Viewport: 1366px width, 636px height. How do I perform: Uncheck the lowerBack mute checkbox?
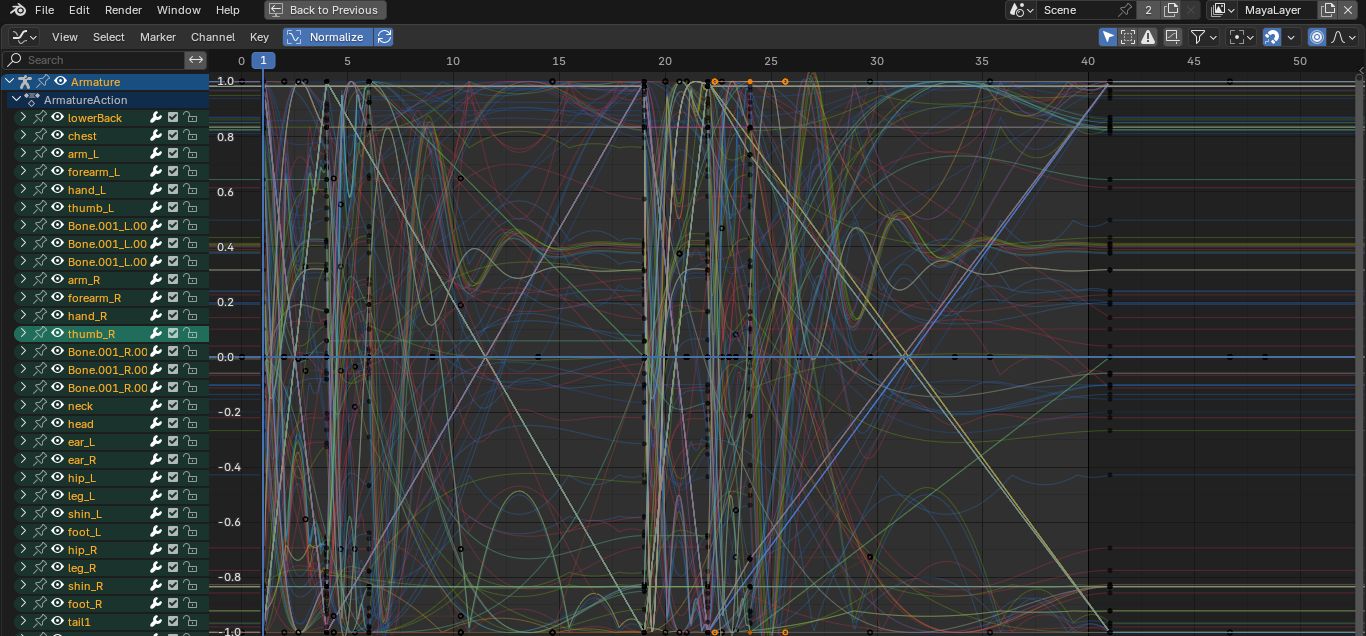[x=173, y=118]
